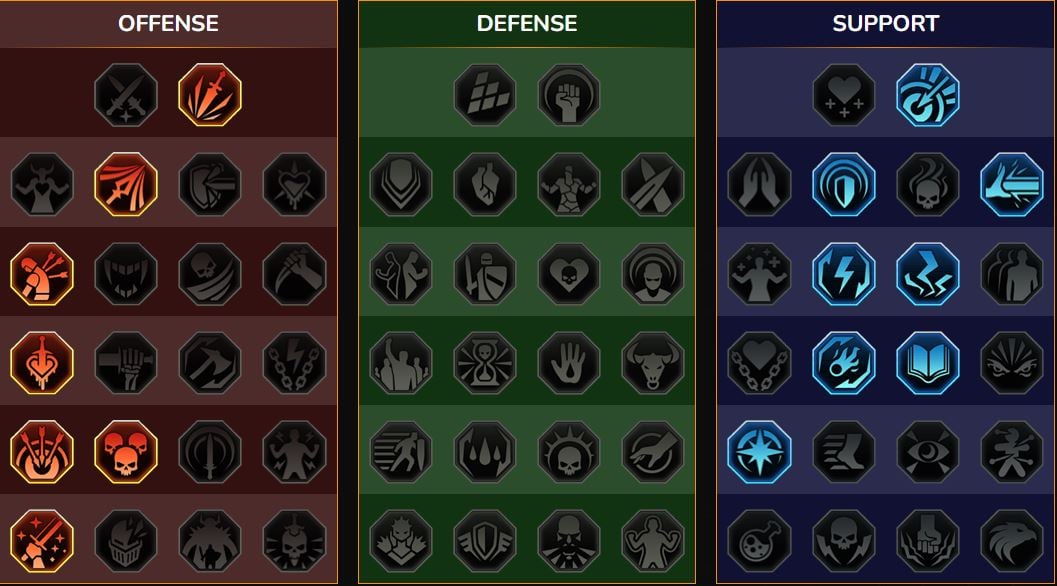Select the raised fist mastery in Defense

click(568, 95)
